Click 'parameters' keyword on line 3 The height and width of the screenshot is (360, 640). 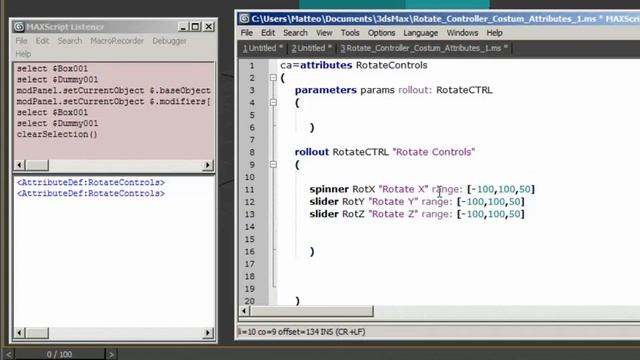pyautogui.click(x=326, y=90)
